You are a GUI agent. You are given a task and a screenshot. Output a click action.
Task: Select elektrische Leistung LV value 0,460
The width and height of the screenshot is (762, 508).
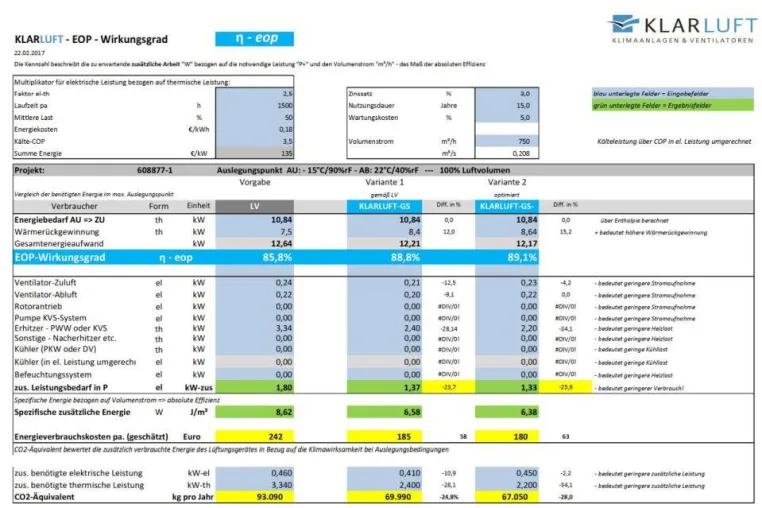(x=255, y=473)
